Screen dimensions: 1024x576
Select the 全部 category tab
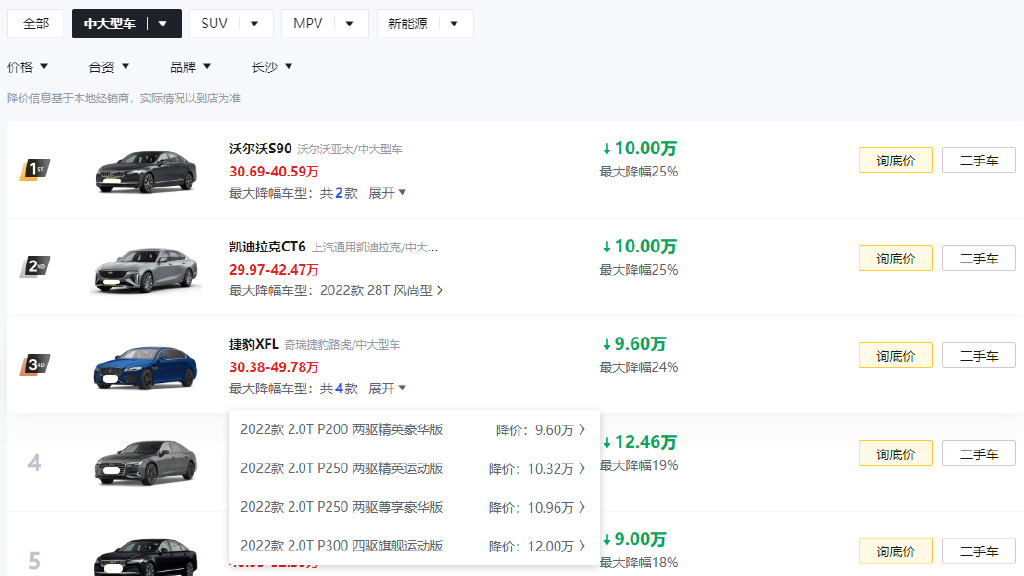click(x=35, y=24)
